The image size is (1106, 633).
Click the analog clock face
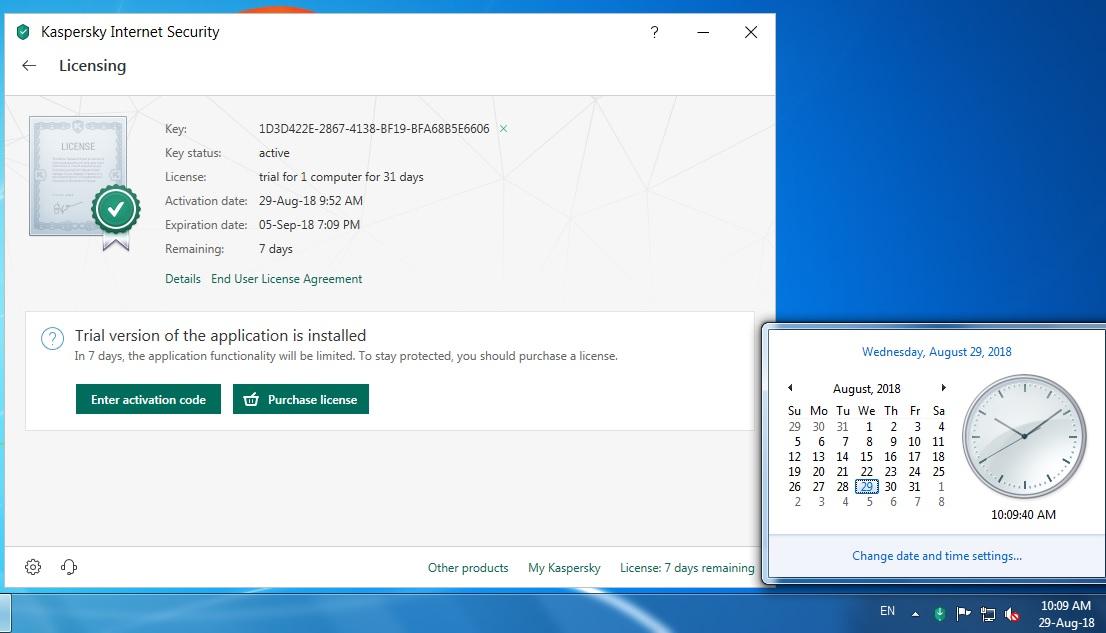click(x=1024, y=436)
